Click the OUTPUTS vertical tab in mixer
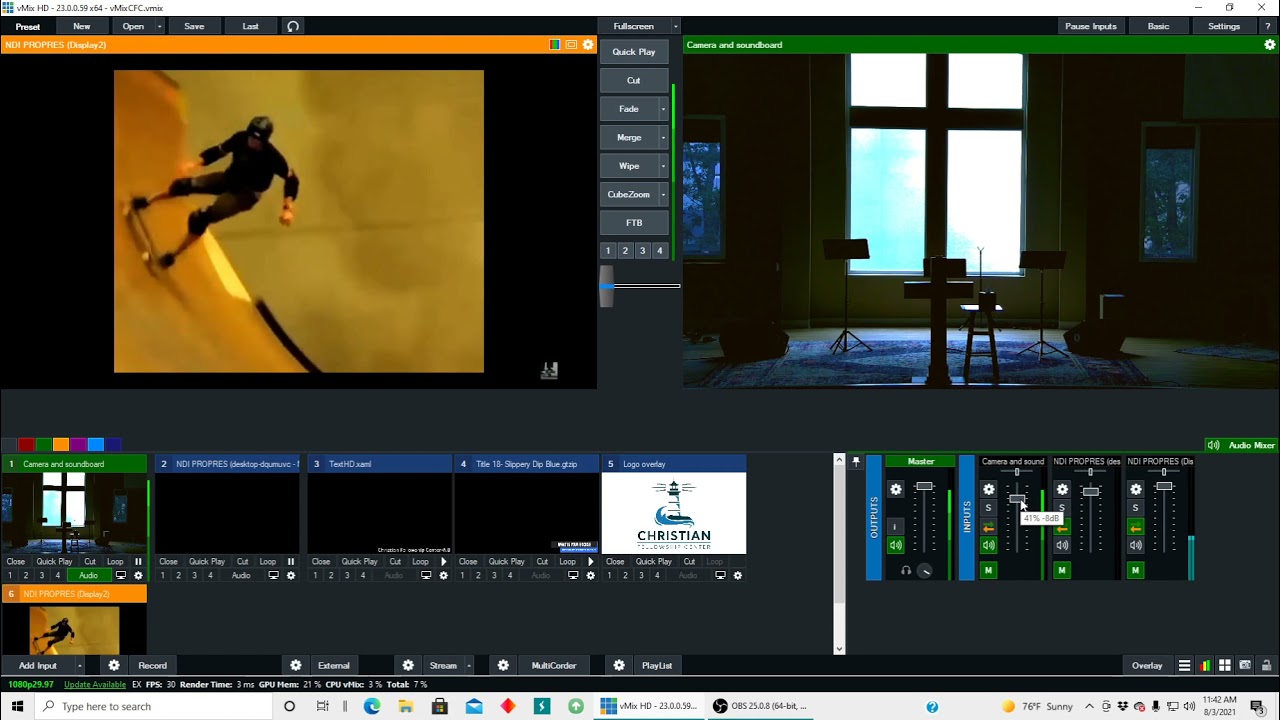The width and height of the screenshot is (1280, 720). [x=874, y=517]
